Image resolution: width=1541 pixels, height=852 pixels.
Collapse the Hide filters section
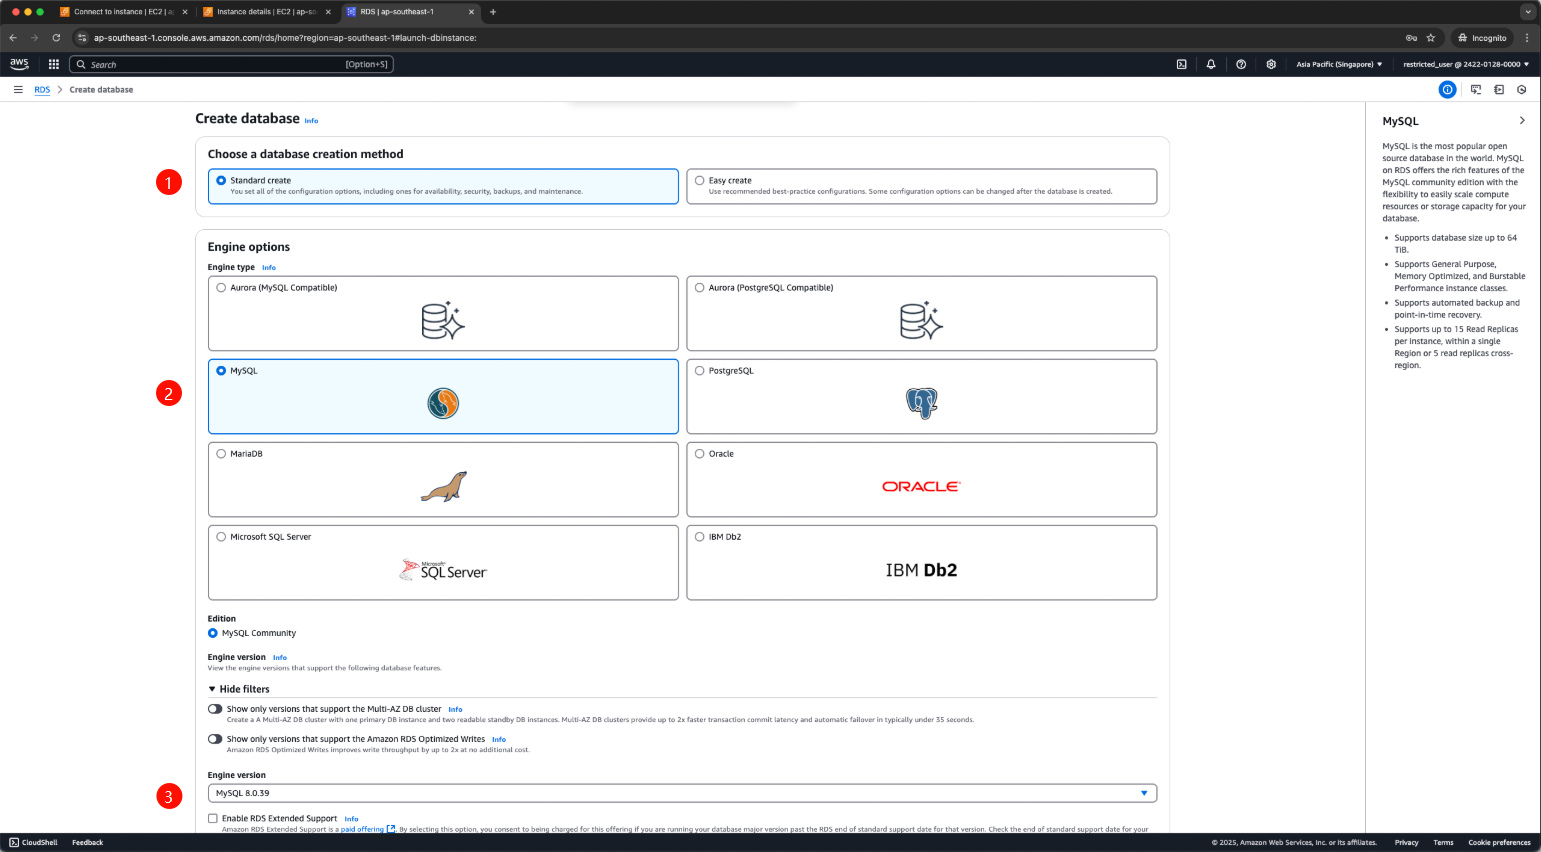click(x=239, y=689)
